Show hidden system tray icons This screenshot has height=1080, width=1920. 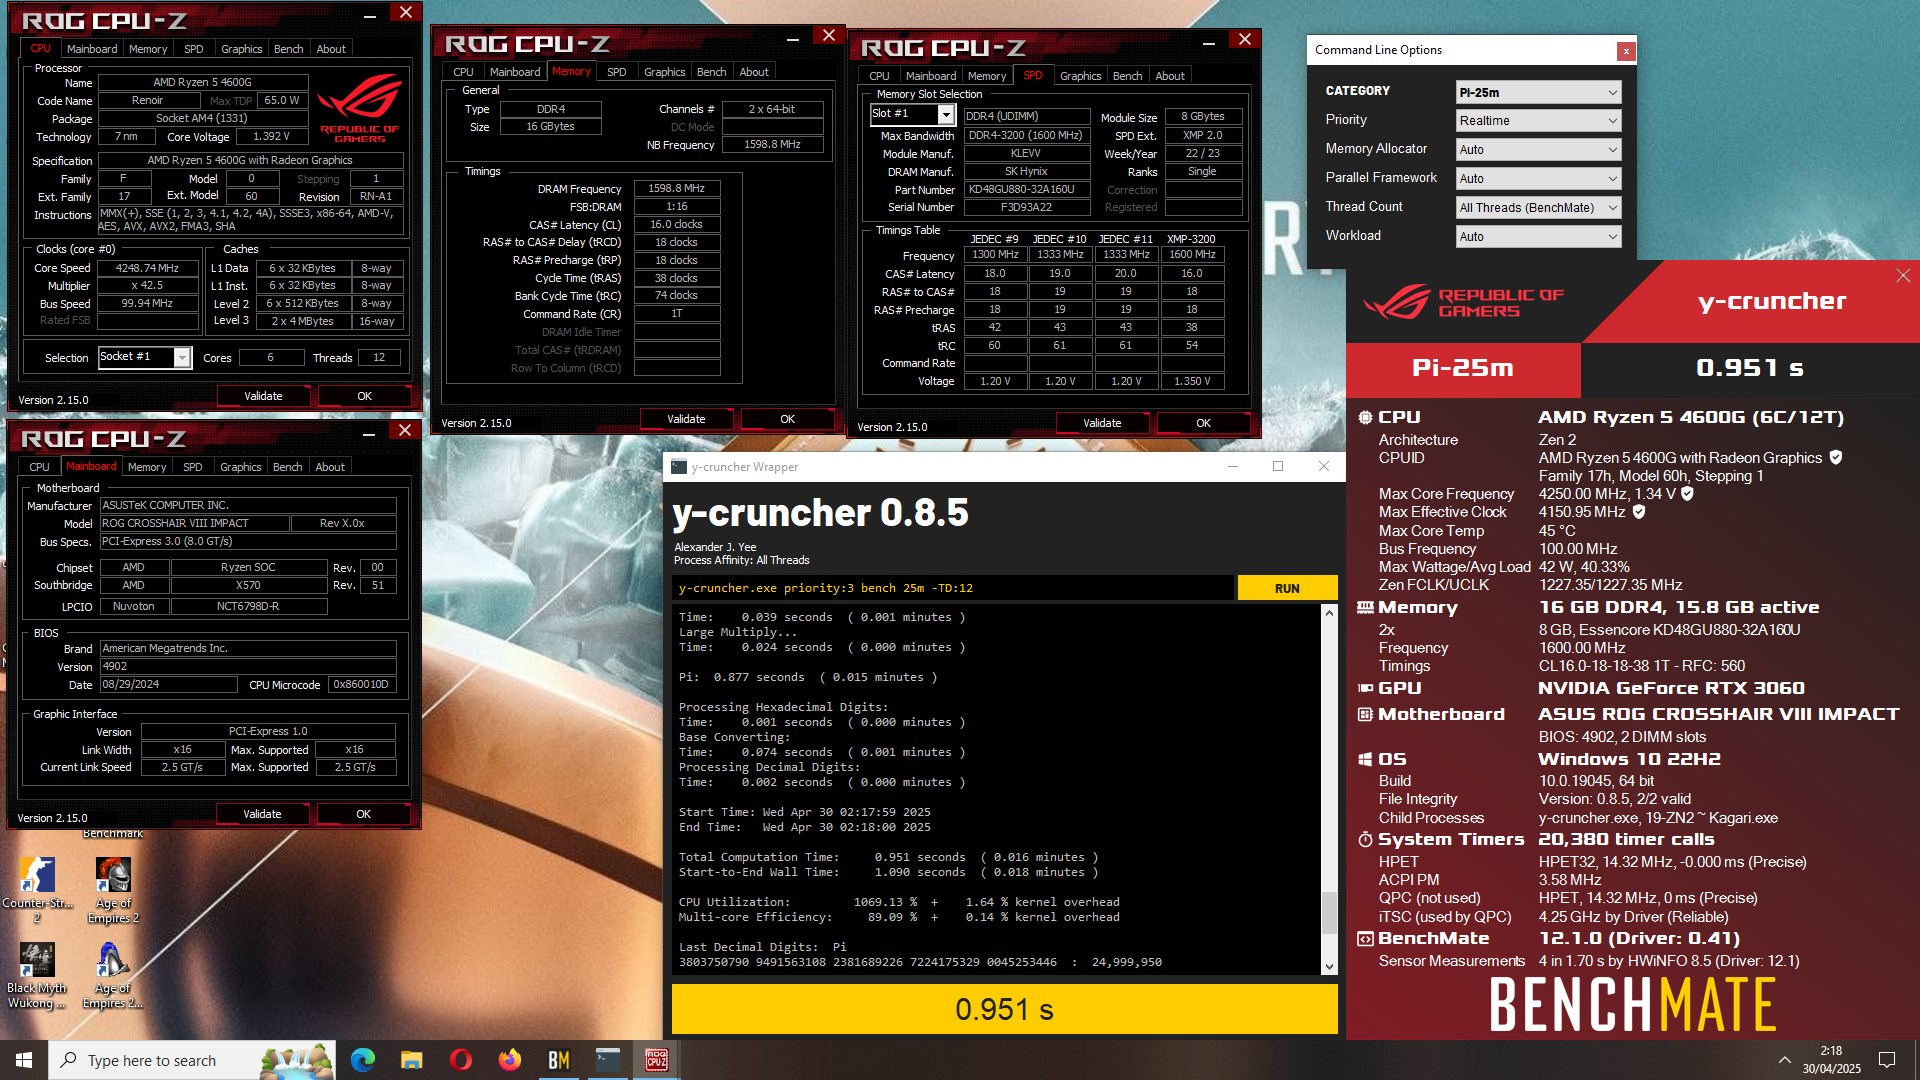coord(1785,1060)
